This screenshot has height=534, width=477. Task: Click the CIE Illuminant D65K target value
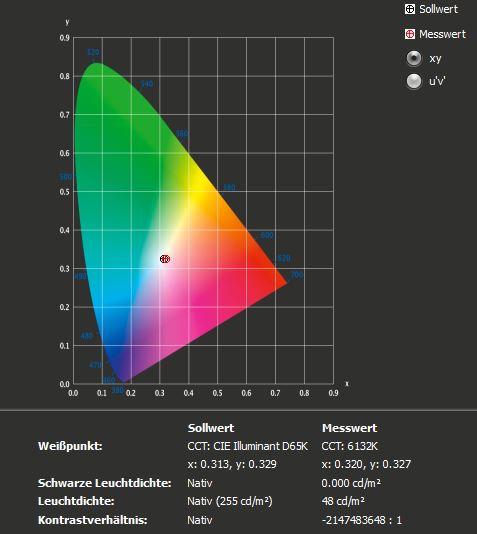[x=247, y=446]
